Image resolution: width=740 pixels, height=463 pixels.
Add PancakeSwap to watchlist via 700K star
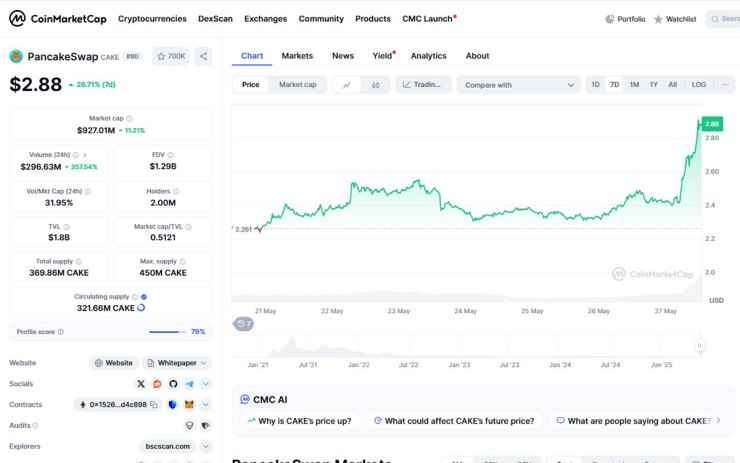click(x=171, y=56)
